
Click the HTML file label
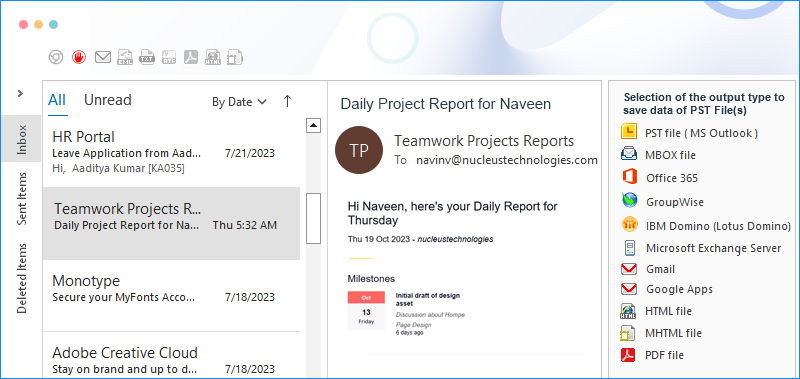tap(668, 311)
